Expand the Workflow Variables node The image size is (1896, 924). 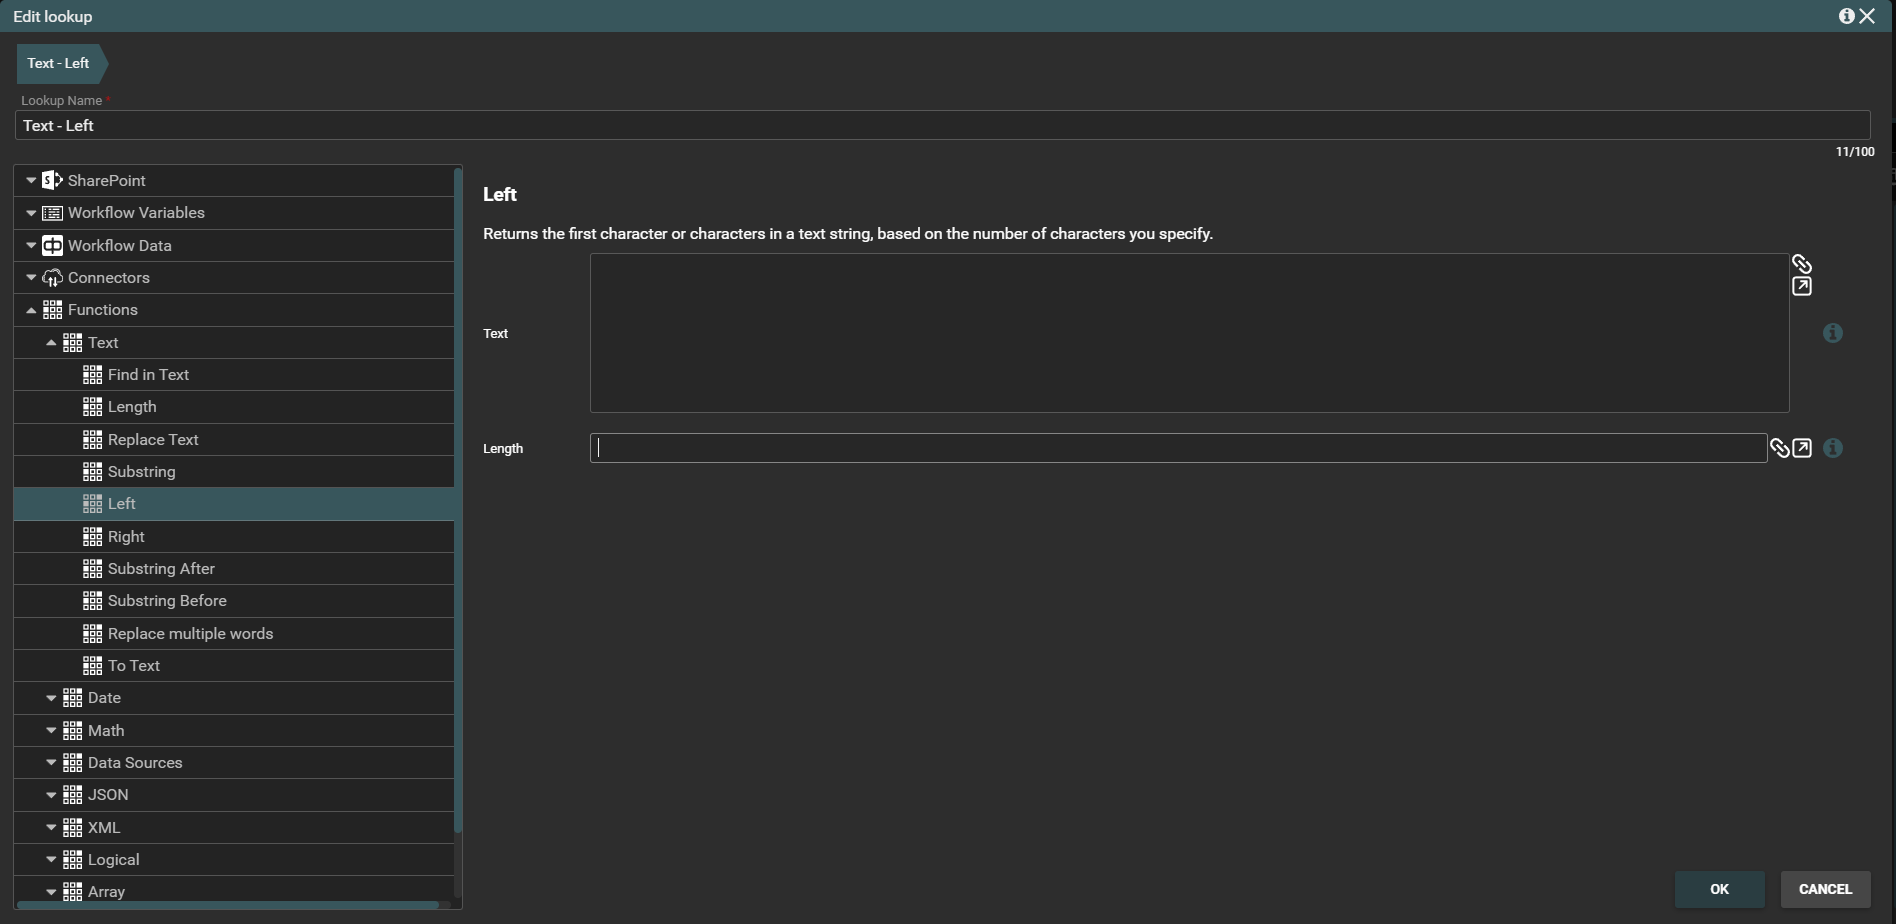point(31,213)
